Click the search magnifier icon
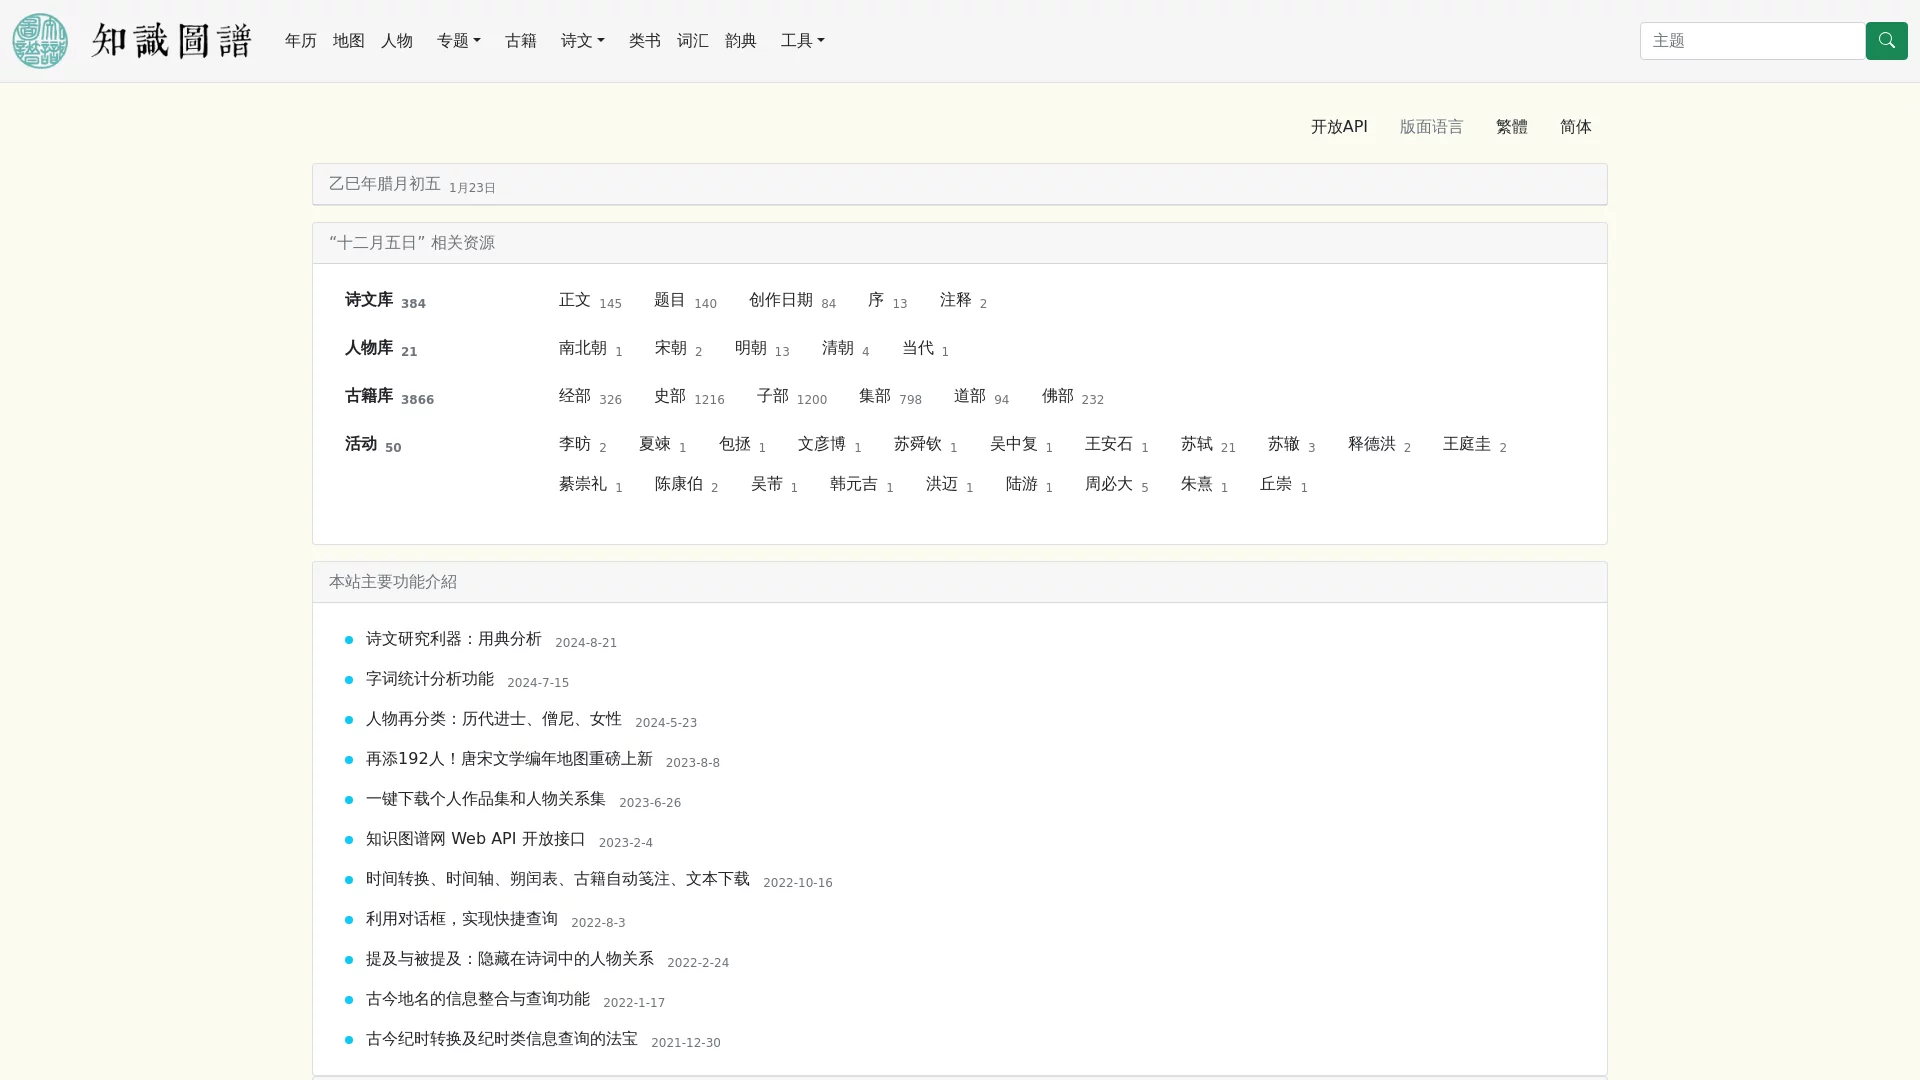Screen dimensions: 1920x1080 point(1886,40)
